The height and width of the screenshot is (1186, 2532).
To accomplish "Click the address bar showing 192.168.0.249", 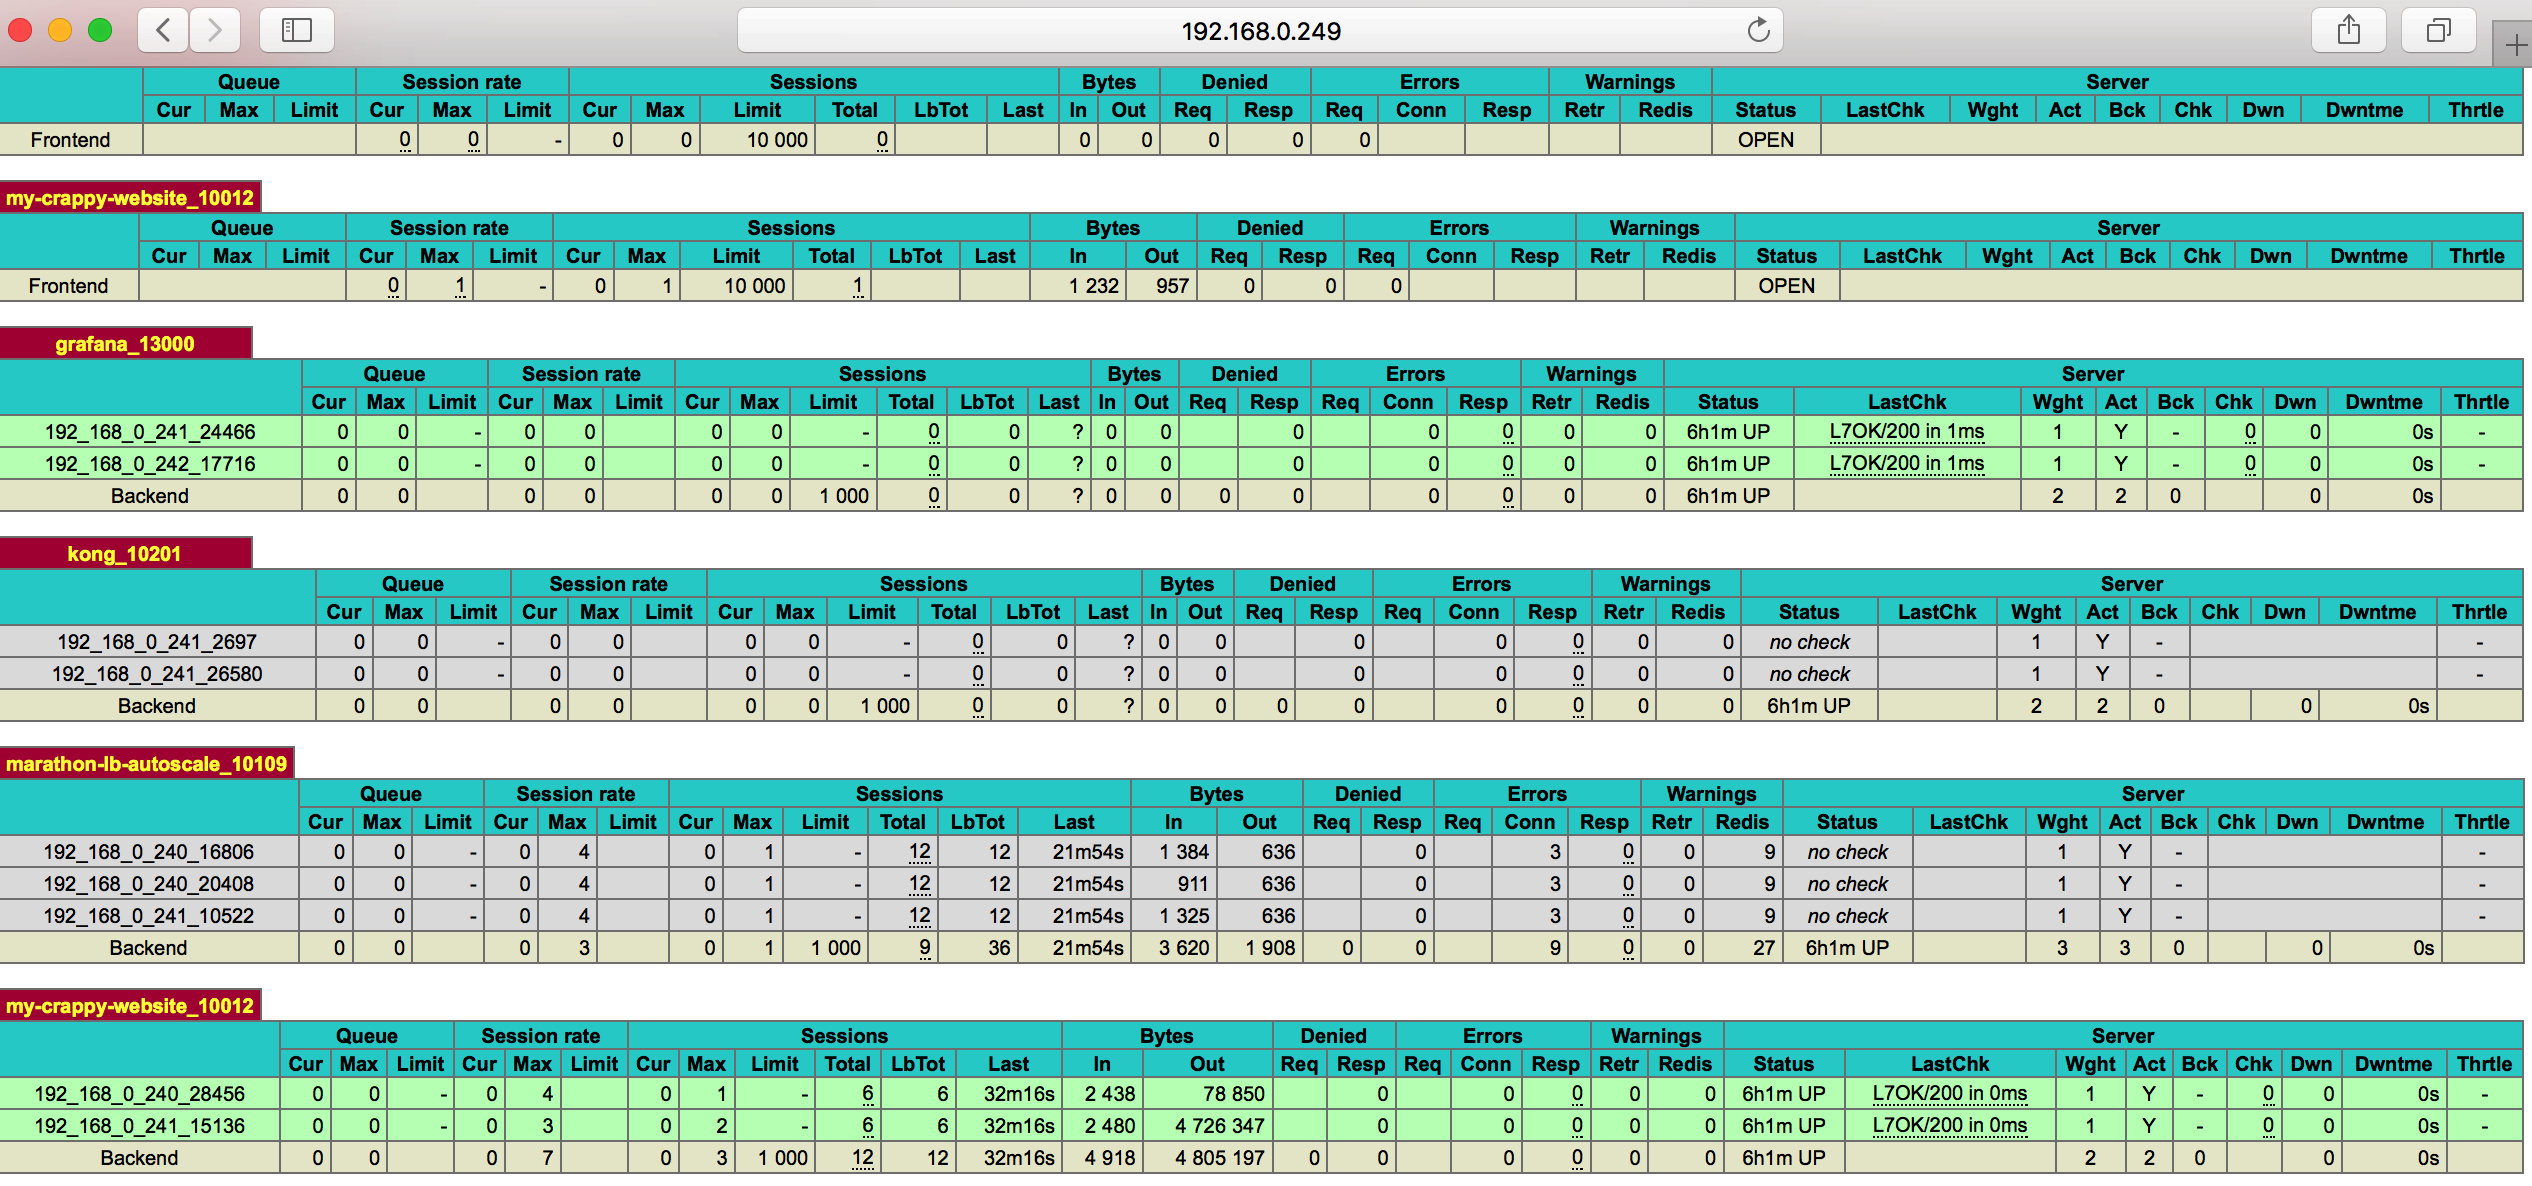I will pos(1260,31).
